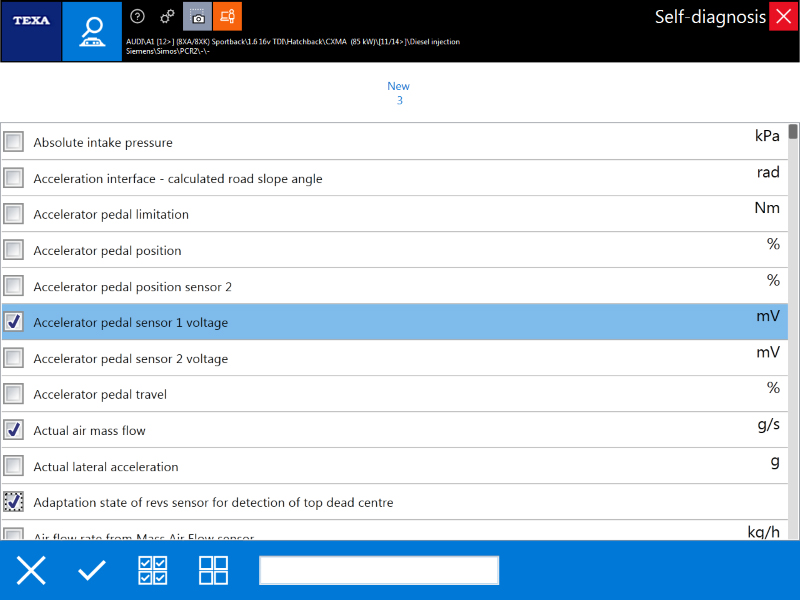Click the New 3 group label

coord(398,93)
